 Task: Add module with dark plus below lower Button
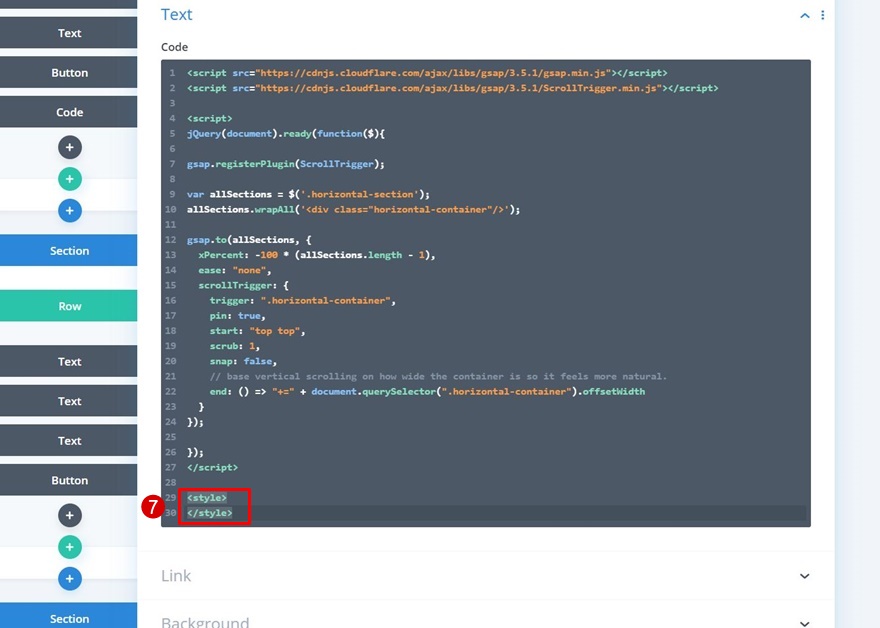point(70,516)
